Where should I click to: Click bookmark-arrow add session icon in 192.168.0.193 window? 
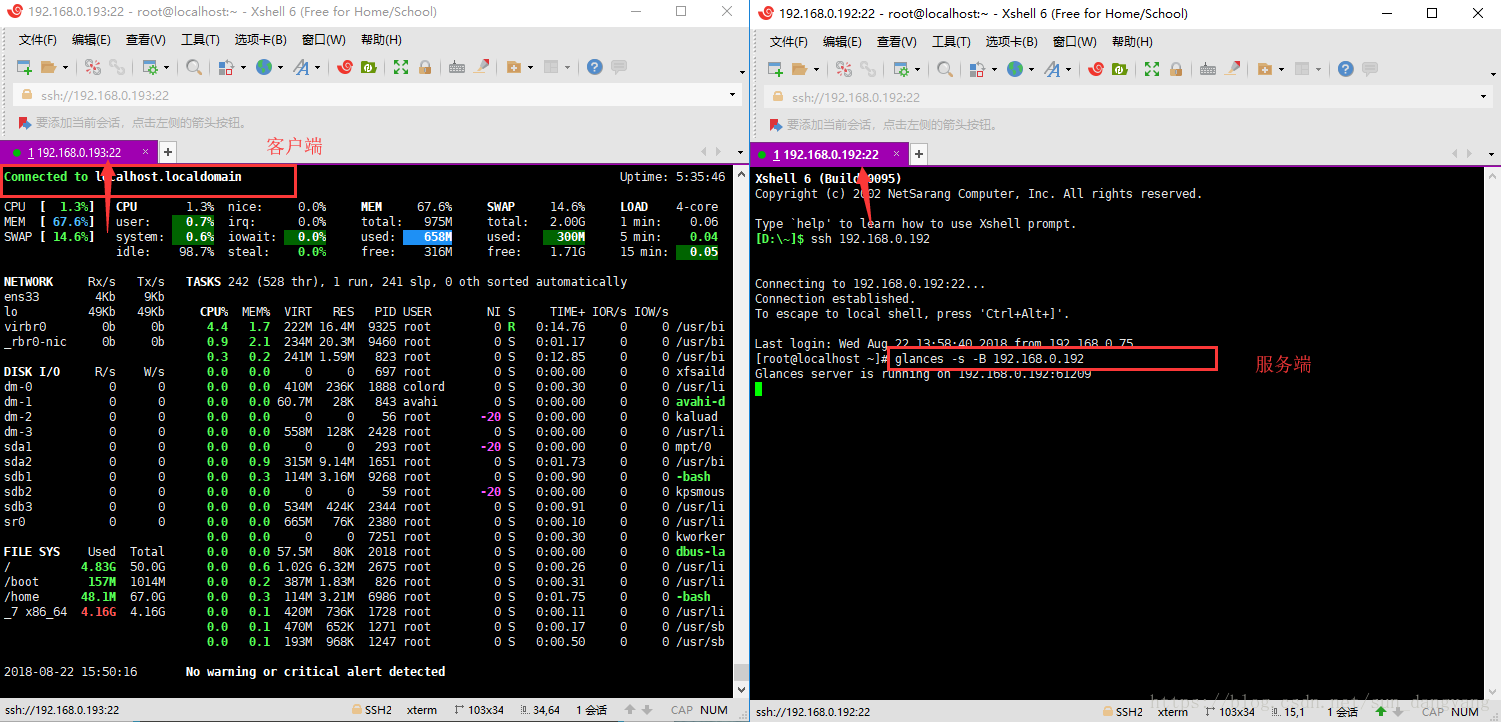(x=25, y=123)
